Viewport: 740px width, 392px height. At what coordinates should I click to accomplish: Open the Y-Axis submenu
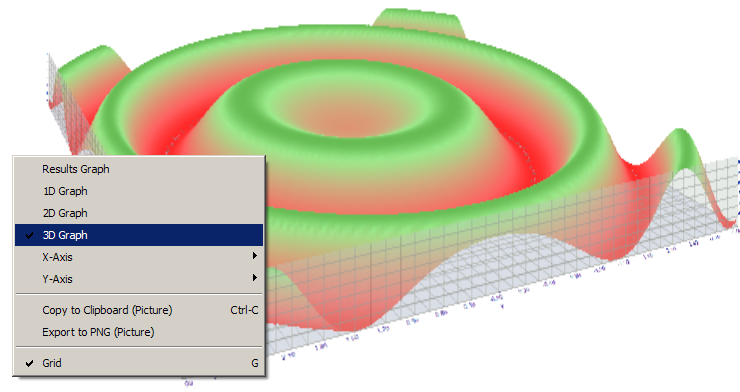139,279
